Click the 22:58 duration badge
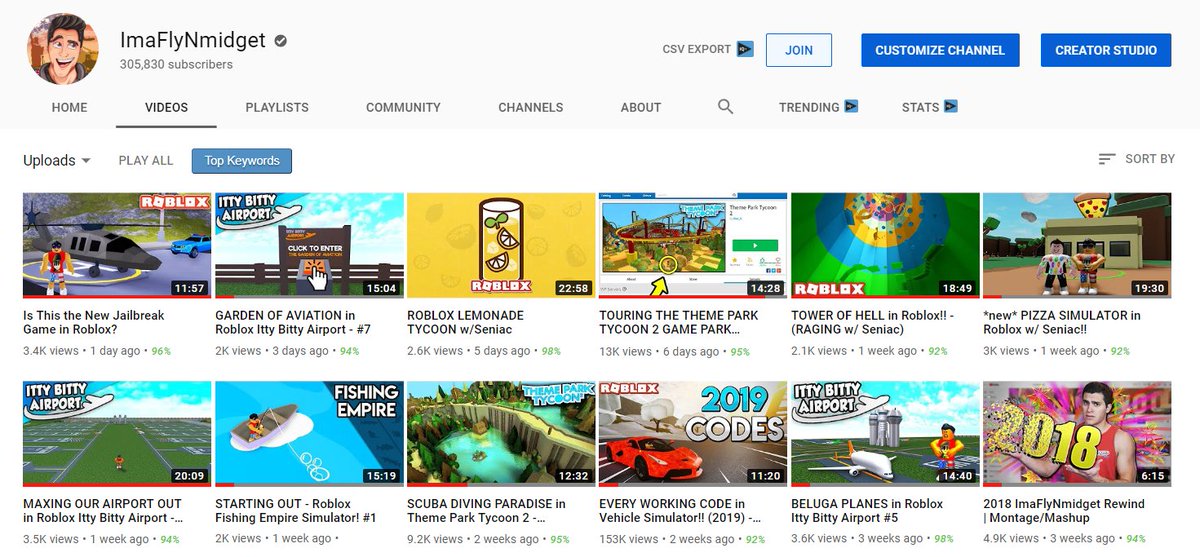The width and height of the screenshot is (1200, 557). [573, 288]
